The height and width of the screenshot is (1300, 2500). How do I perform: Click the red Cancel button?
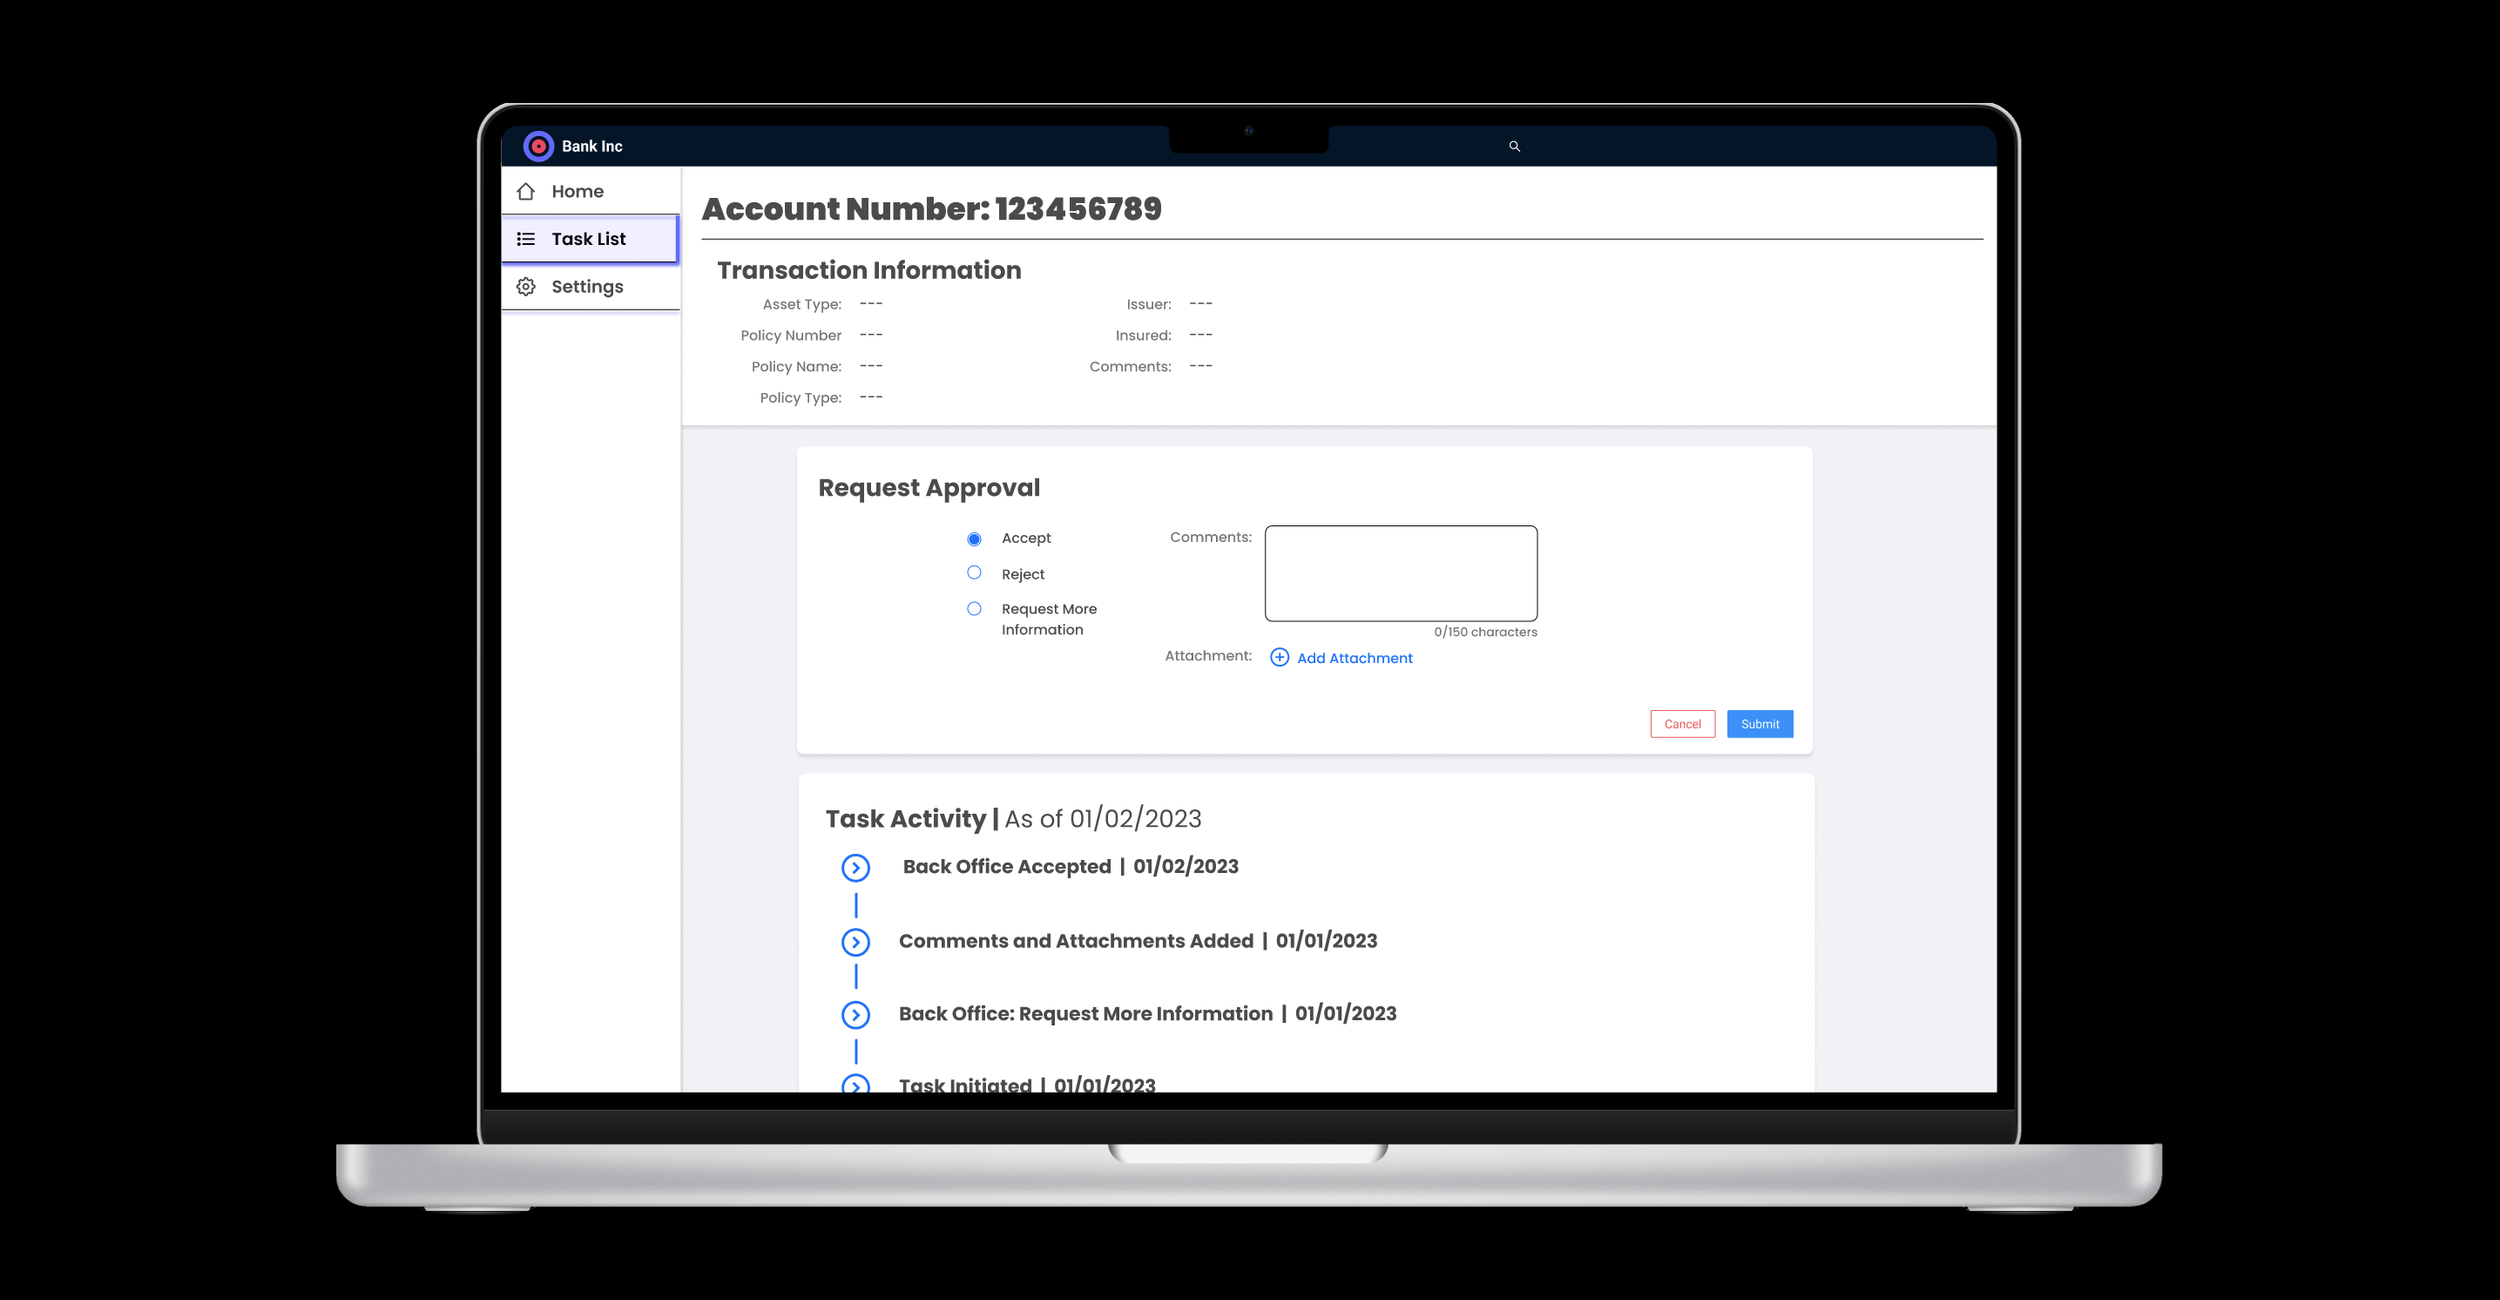(1682, 724)
